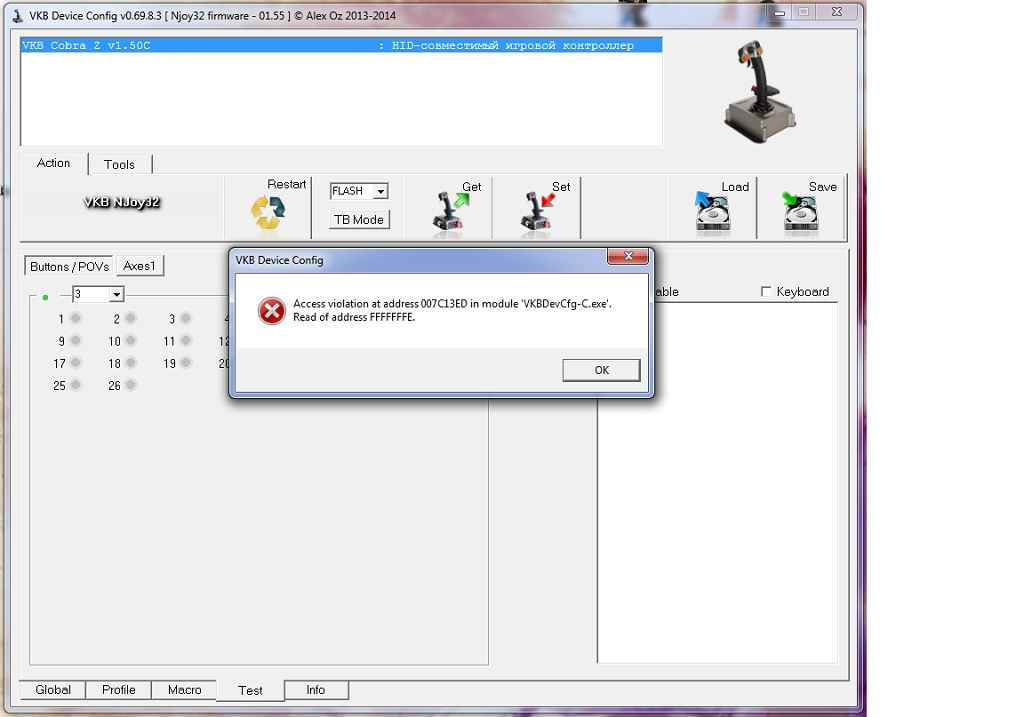1024x717 pixels.
Task: Click button indicator 2
Action: click(131, 318)
